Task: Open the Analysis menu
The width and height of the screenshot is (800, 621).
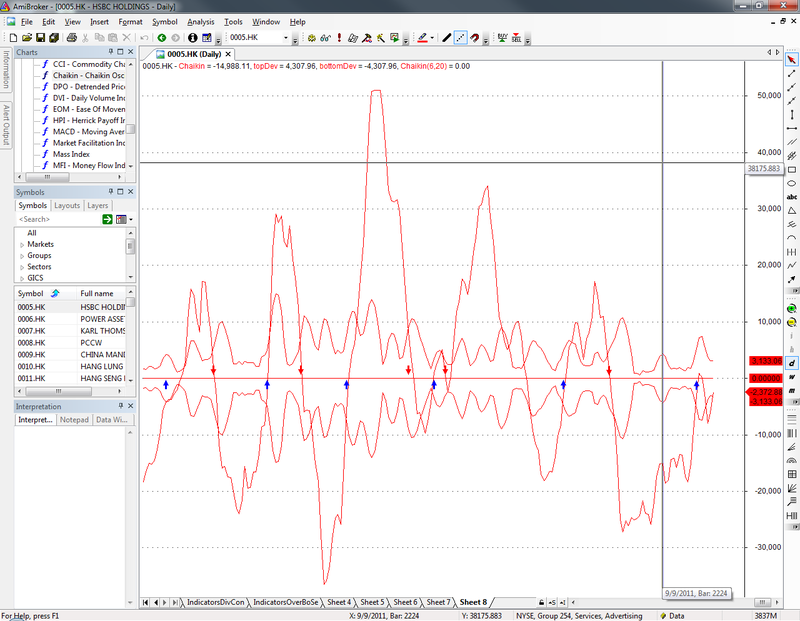Action: pyautogui.click(x=201, y=22)
